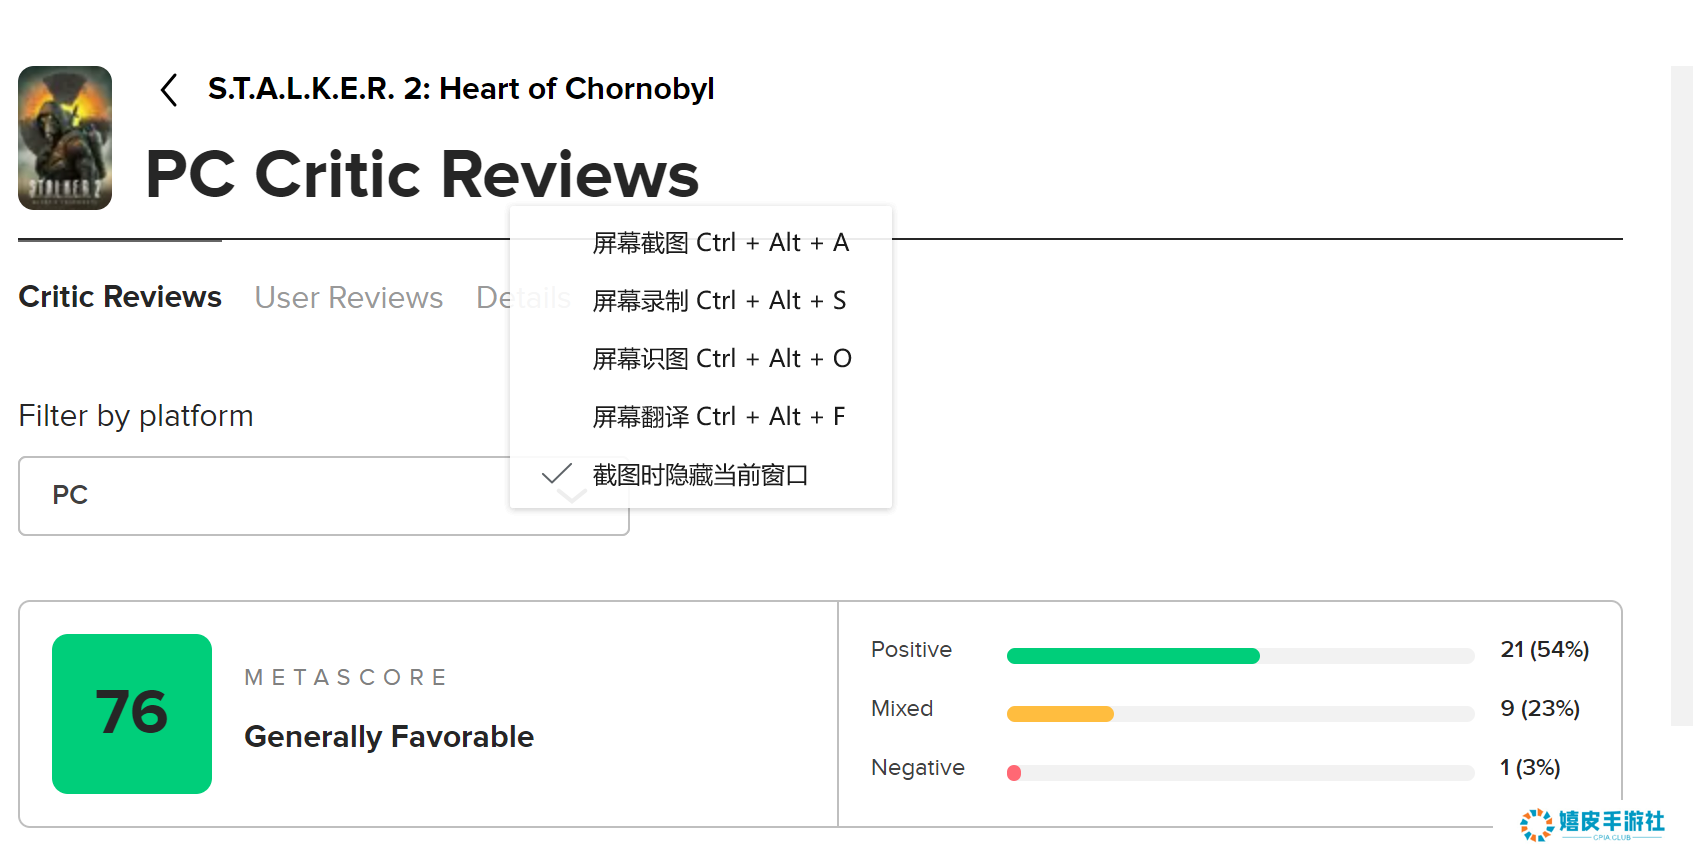Choose 屏幕翻译 Ctrl+Alt+F option
This screenshot has width=1693, height=850.
(718, 417)
